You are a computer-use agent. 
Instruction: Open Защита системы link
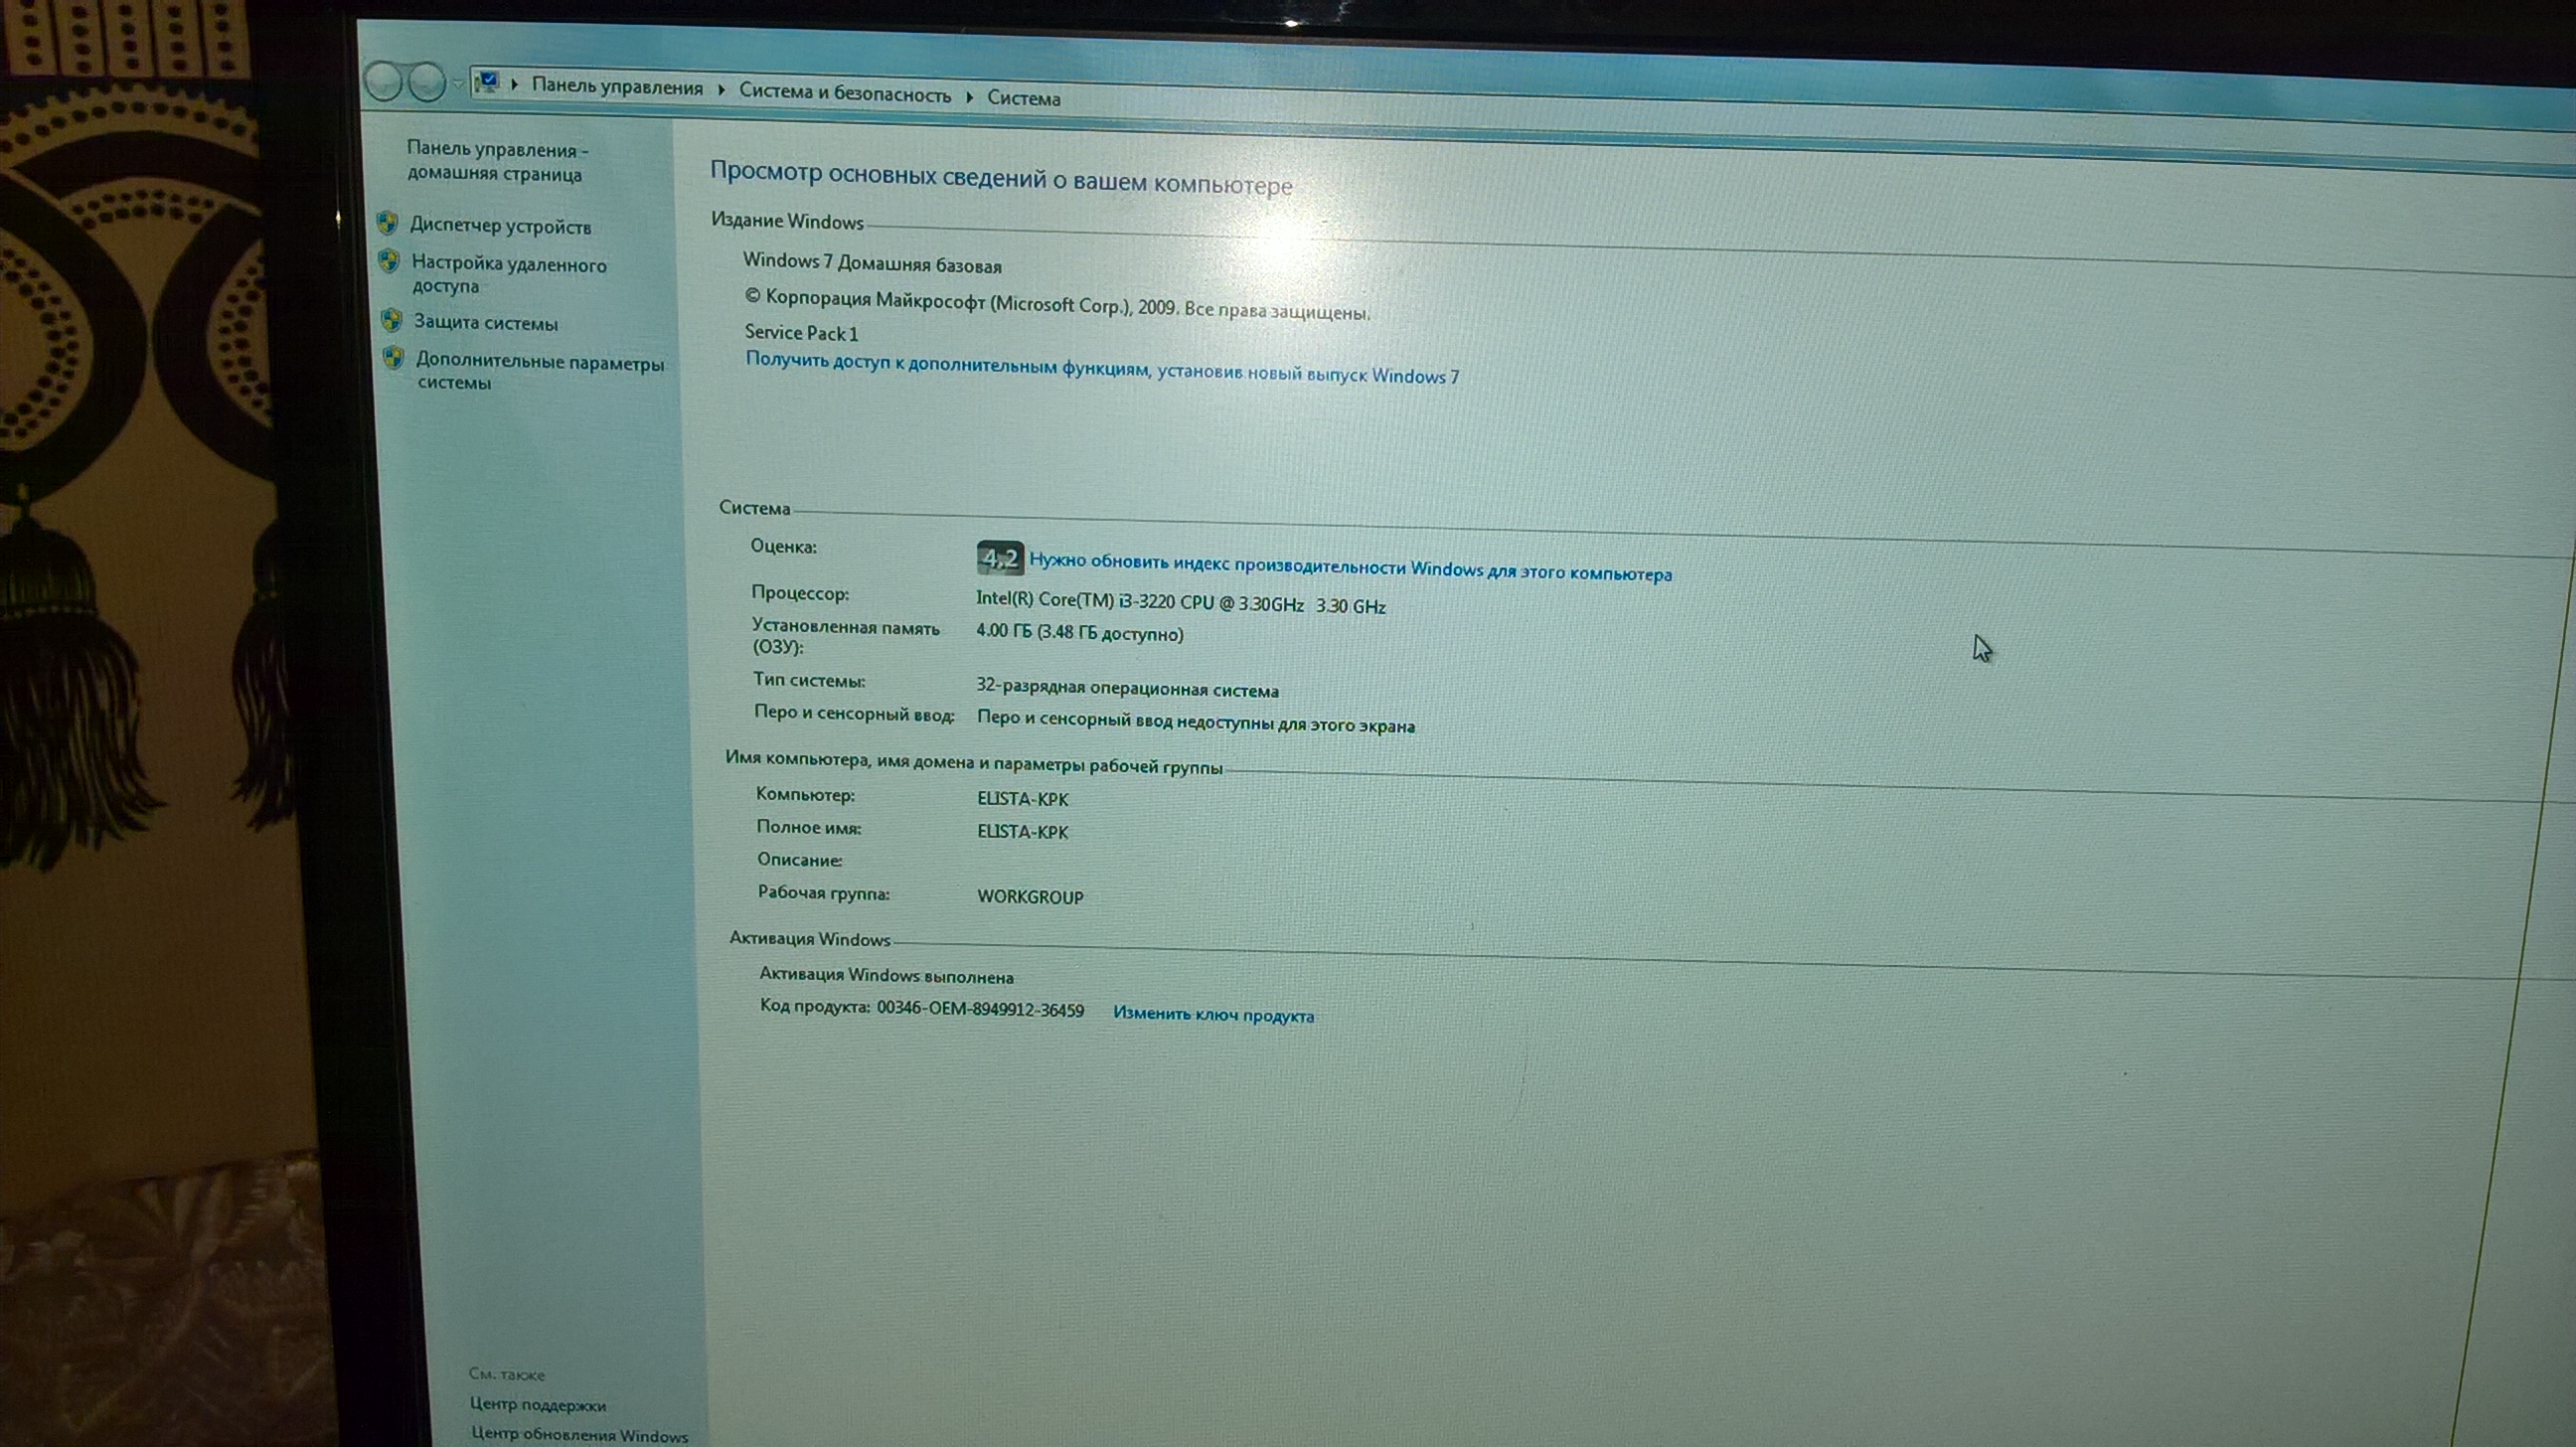point(486,322)
